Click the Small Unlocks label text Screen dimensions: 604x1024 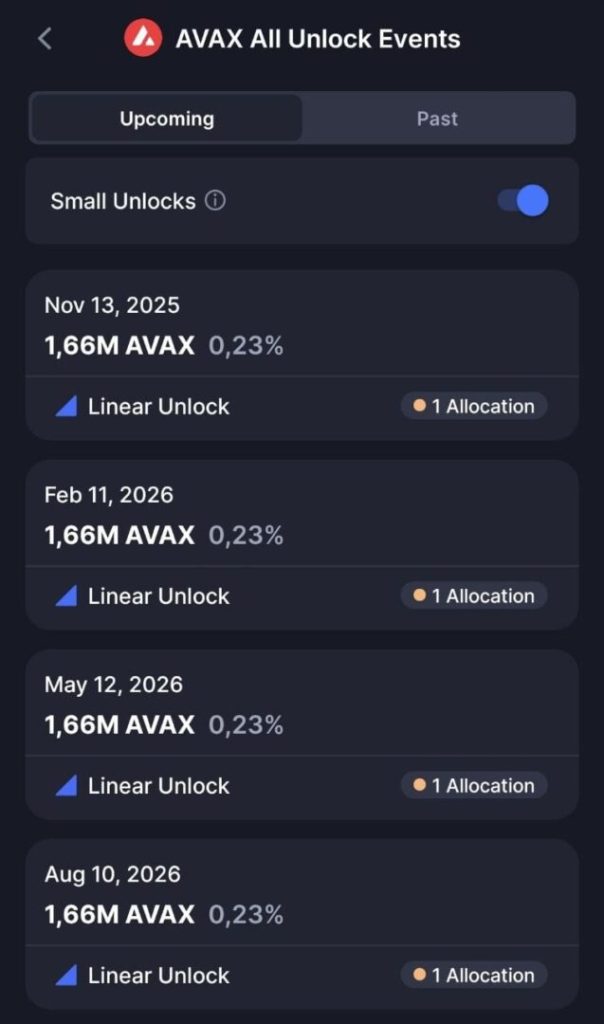click(x=123, y=201)
